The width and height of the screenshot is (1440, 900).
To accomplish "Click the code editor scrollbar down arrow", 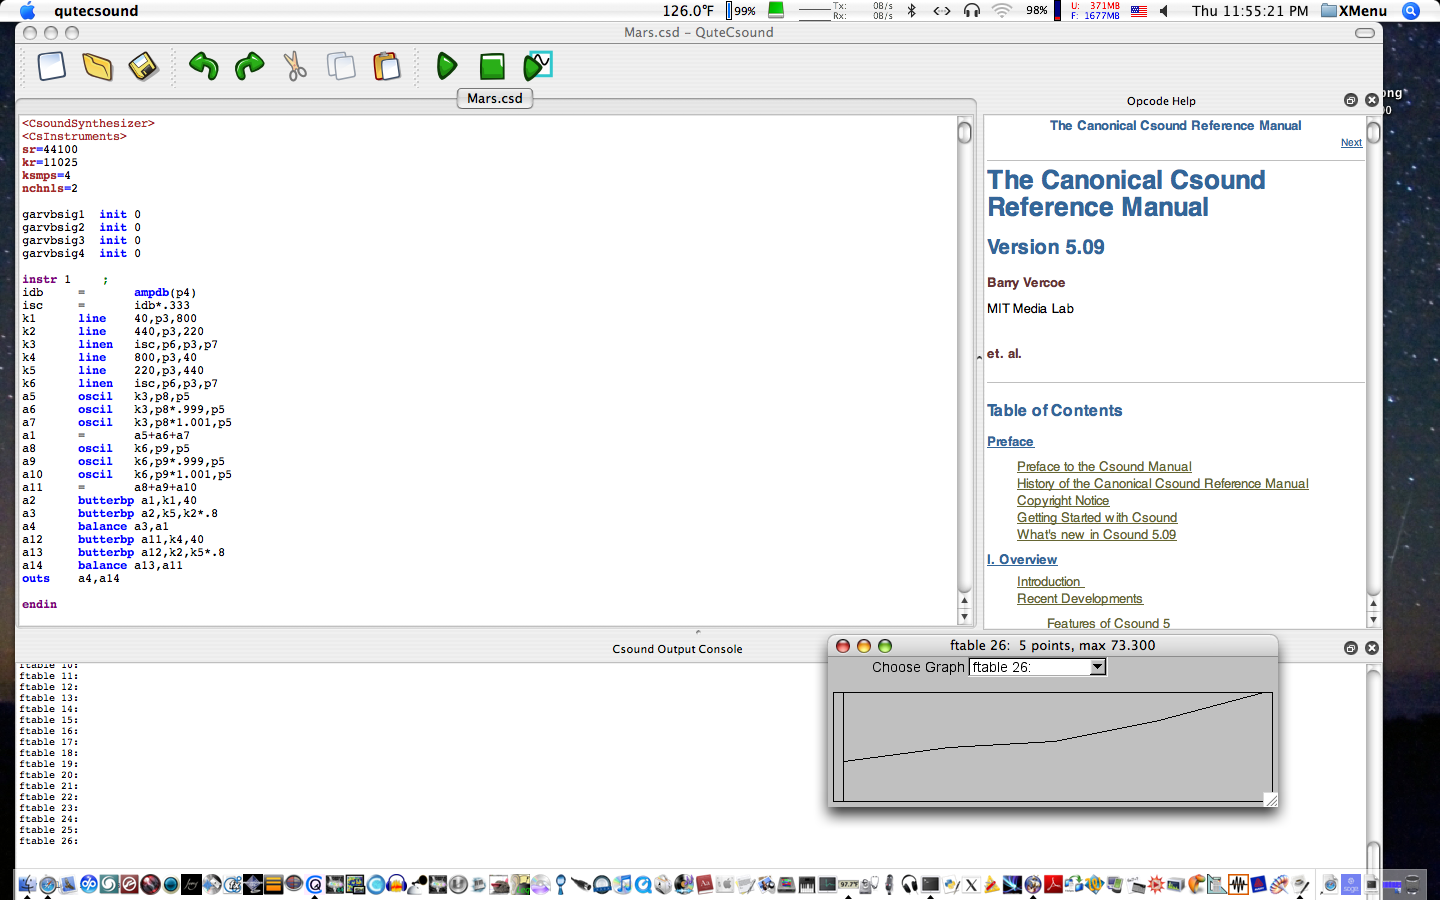I will point(964,617).
